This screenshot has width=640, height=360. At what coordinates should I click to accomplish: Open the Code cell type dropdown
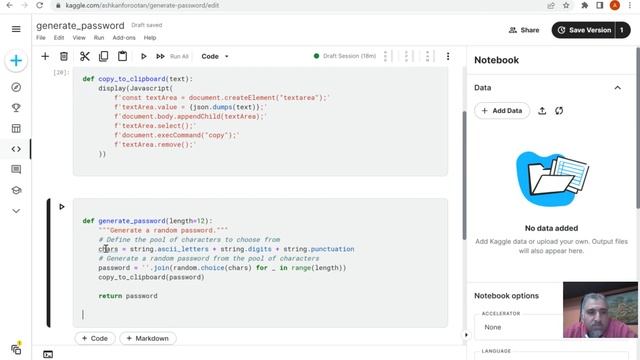point(215,56)
